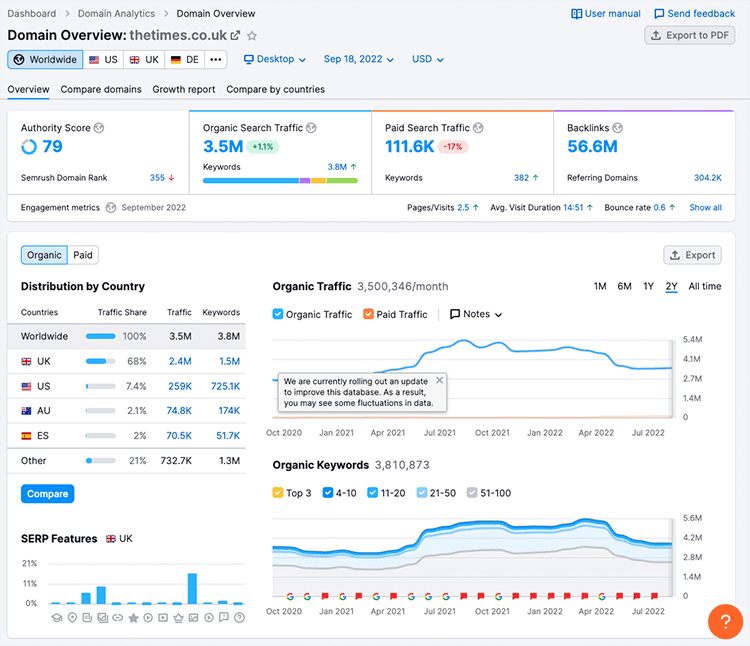Image resolution: width=750 pixels, height=646 pixels.
Task: Click the speech bubble question SERP icon
Action: click(x=223, y=617)
